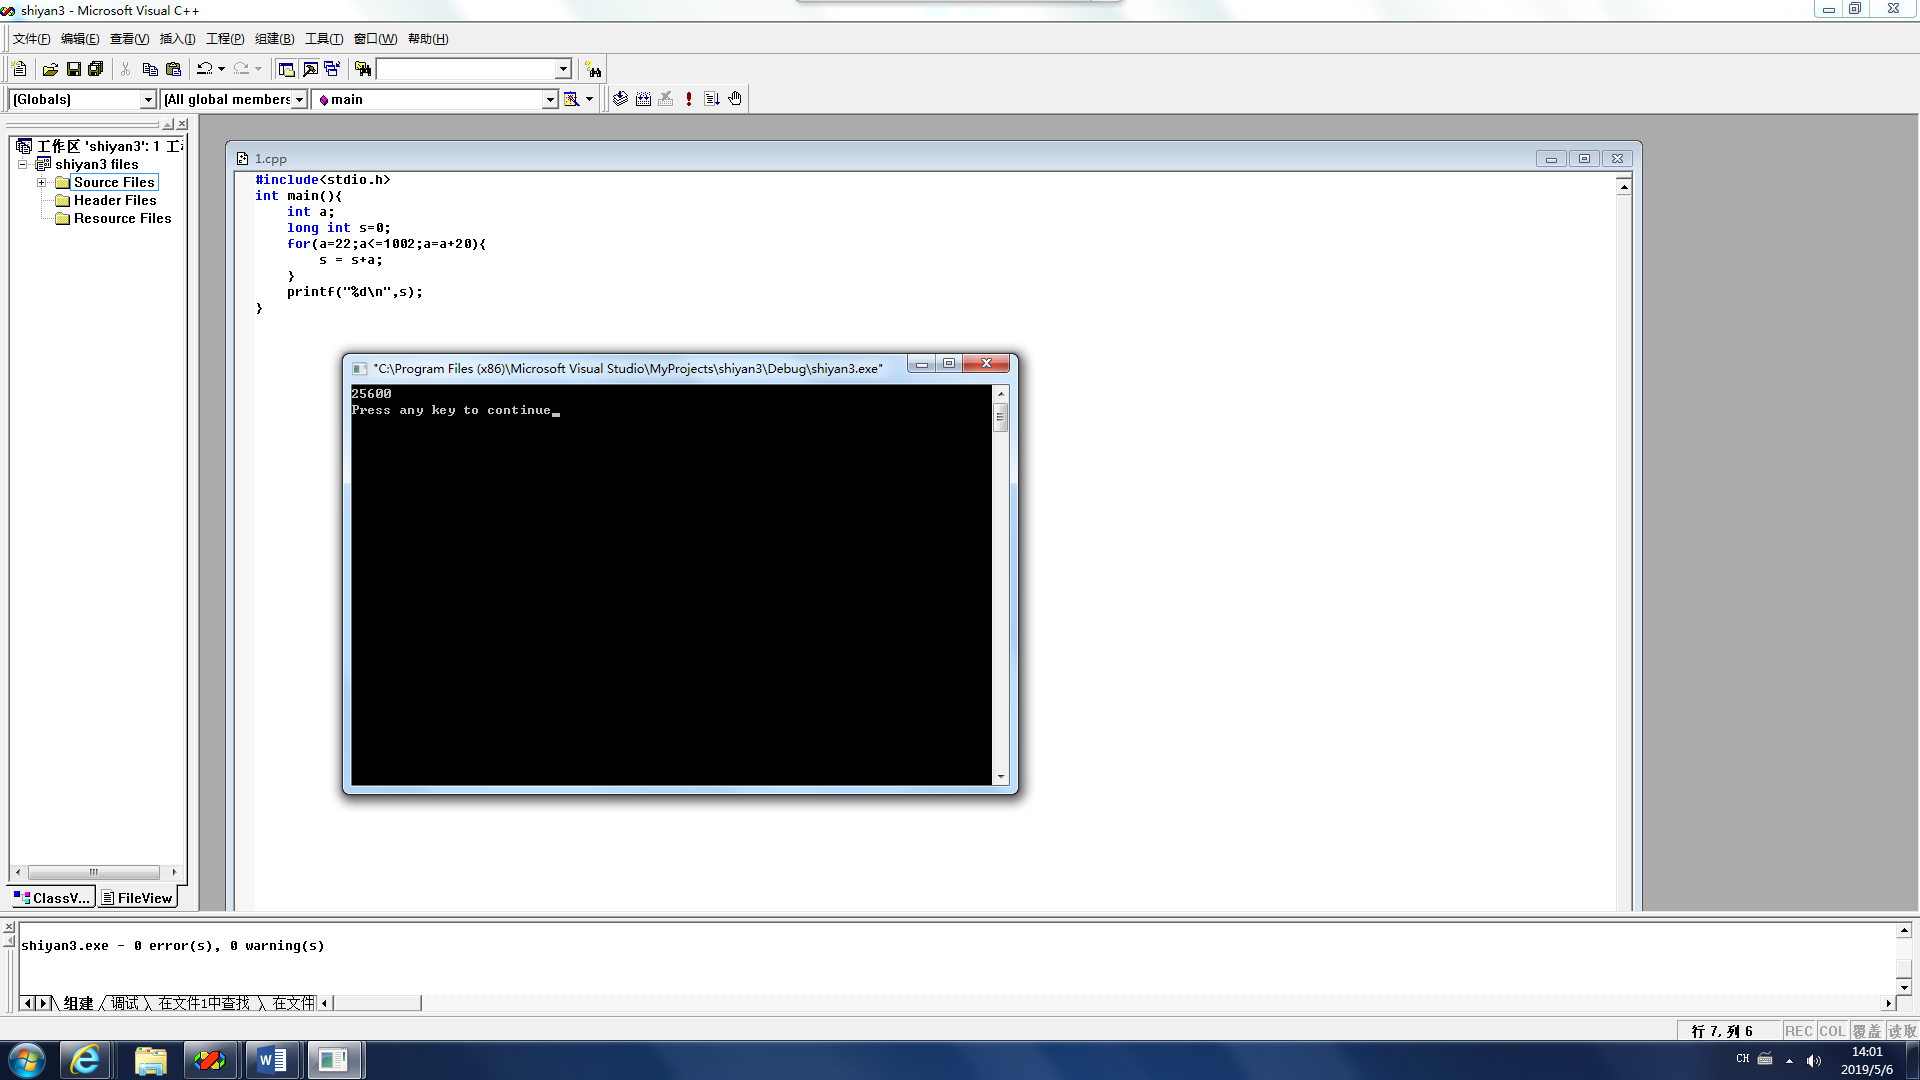The width and height of the screenshot is (1920, 1080).
Task: Click the Compile icon in build toolbar
Action: [x=620, y=98]
